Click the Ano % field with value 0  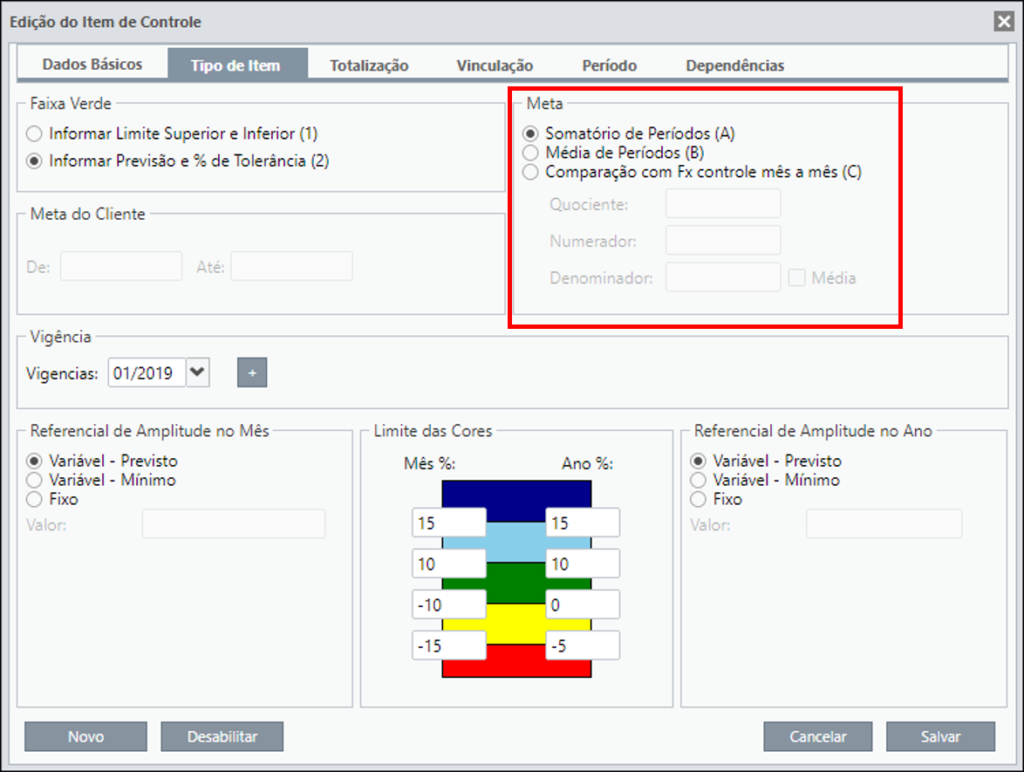coord(583,605)
